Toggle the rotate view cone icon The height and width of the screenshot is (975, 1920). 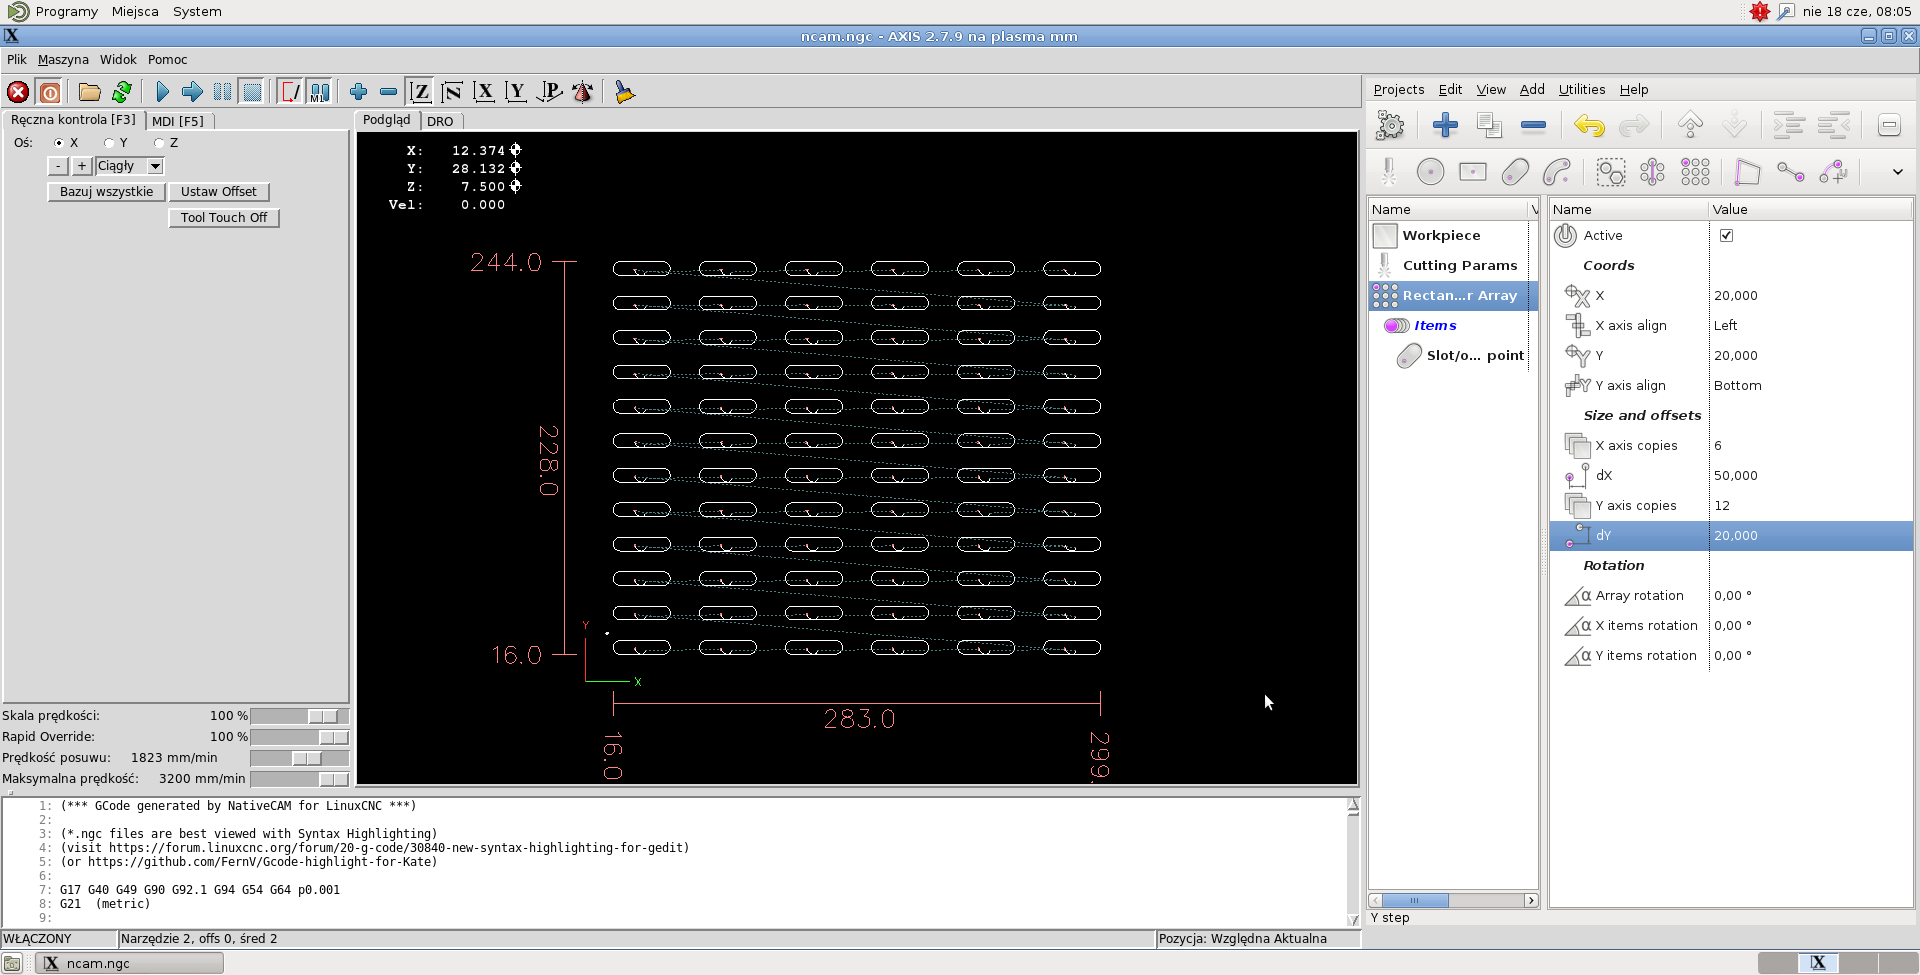(x=582, y=92)
